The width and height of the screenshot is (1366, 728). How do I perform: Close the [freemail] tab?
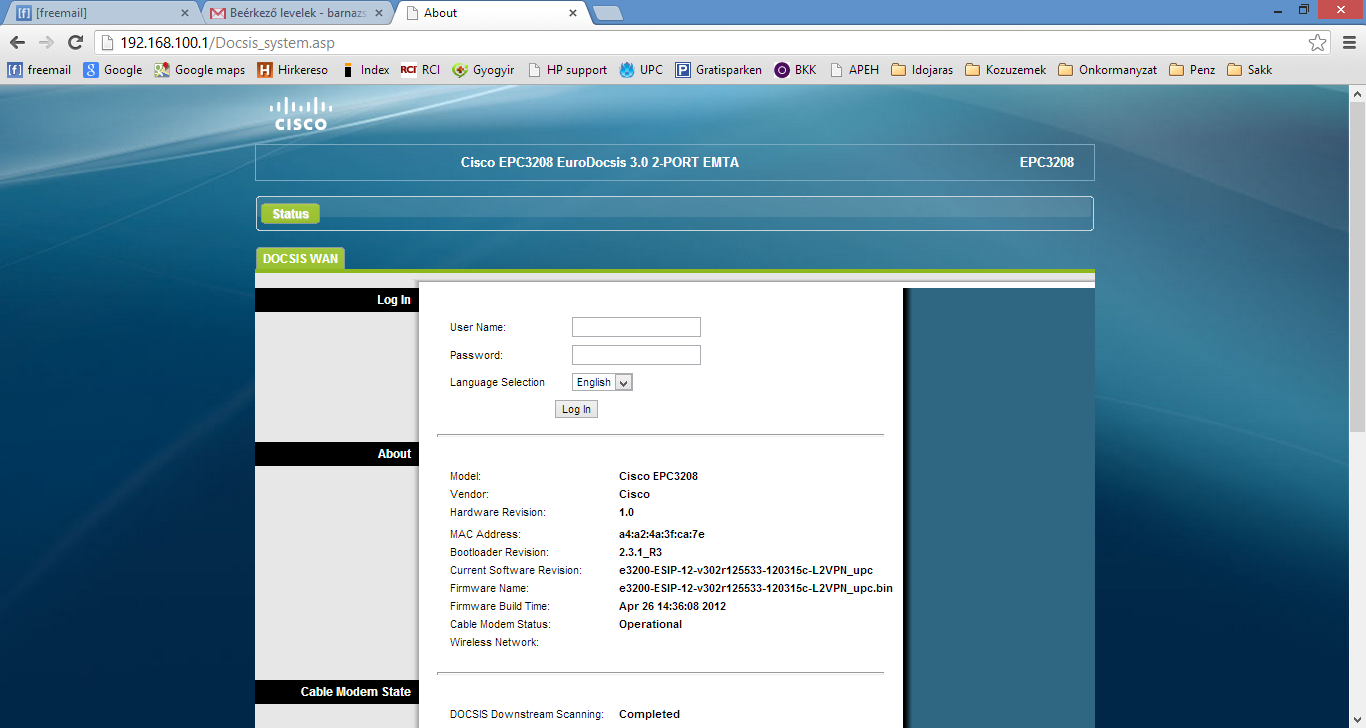185,13
